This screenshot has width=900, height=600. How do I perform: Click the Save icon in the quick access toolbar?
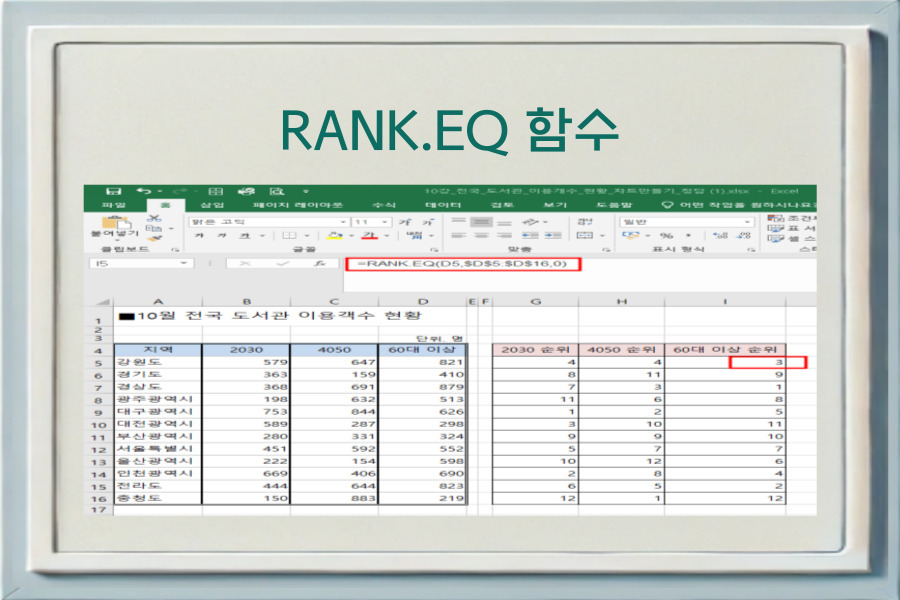pos(113,191)
